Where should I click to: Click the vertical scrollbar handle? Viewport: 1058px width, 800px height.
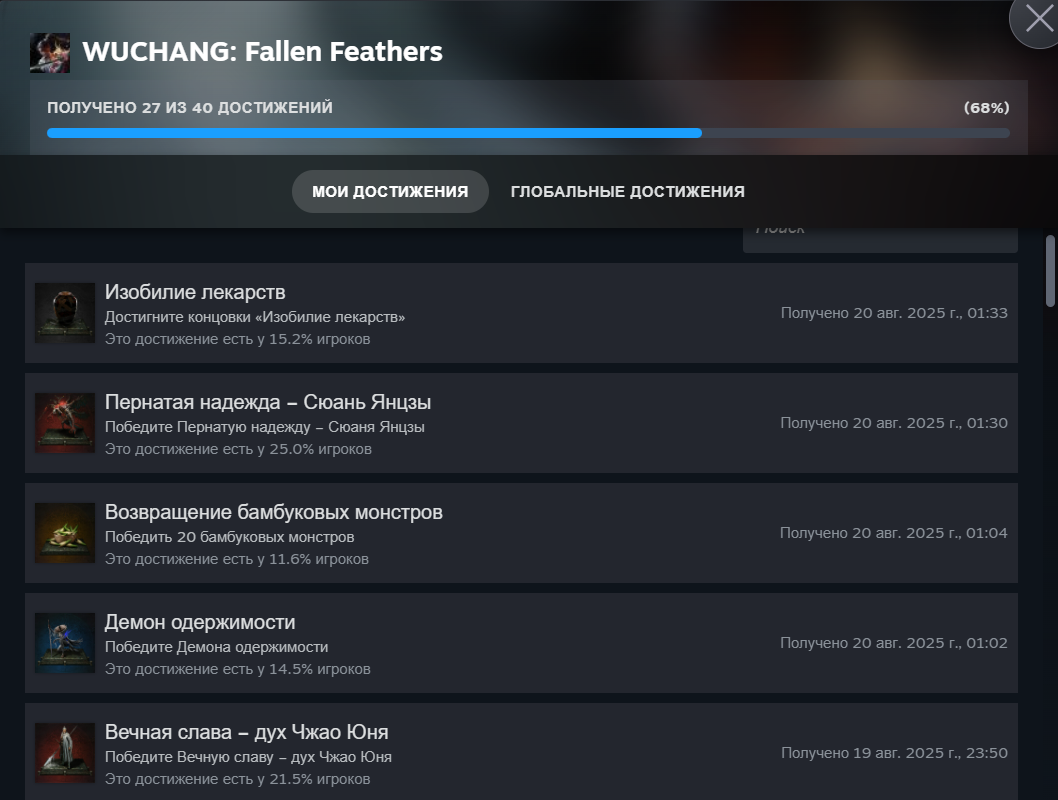point(1050,270)
